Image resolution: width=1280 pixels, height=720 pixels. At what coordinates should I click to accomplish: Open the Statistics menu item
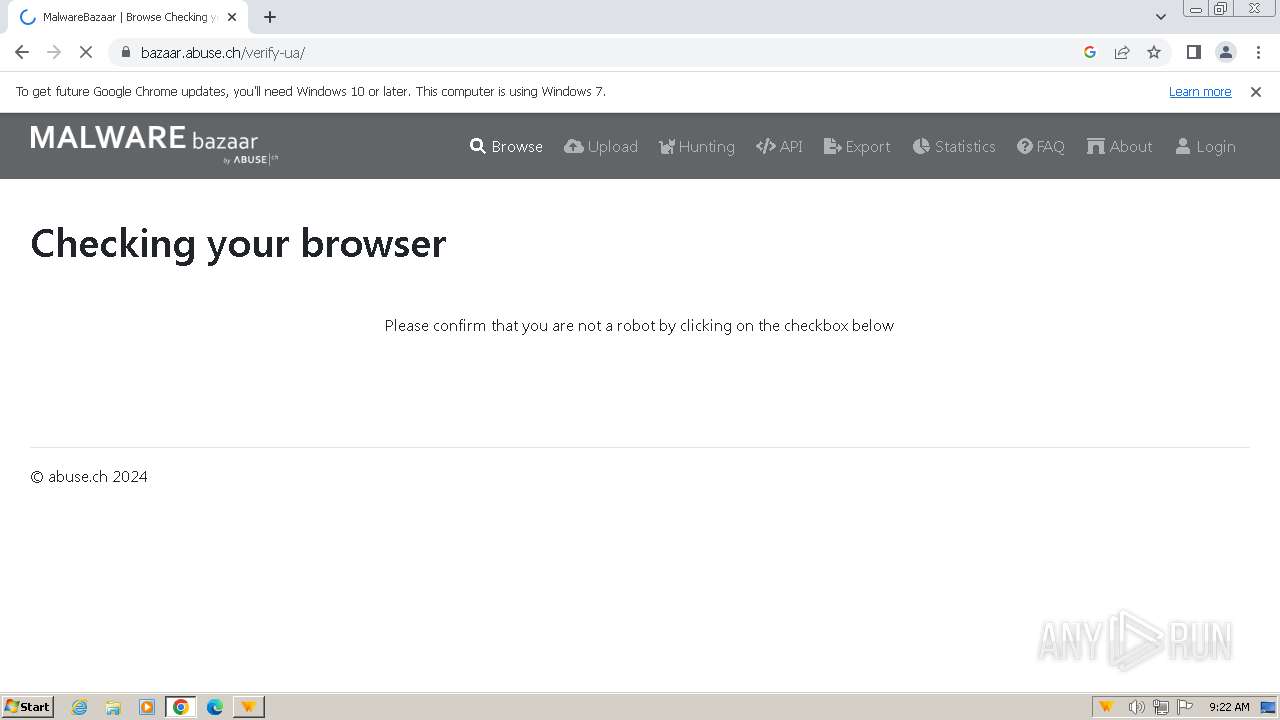(x=954, y=146)
